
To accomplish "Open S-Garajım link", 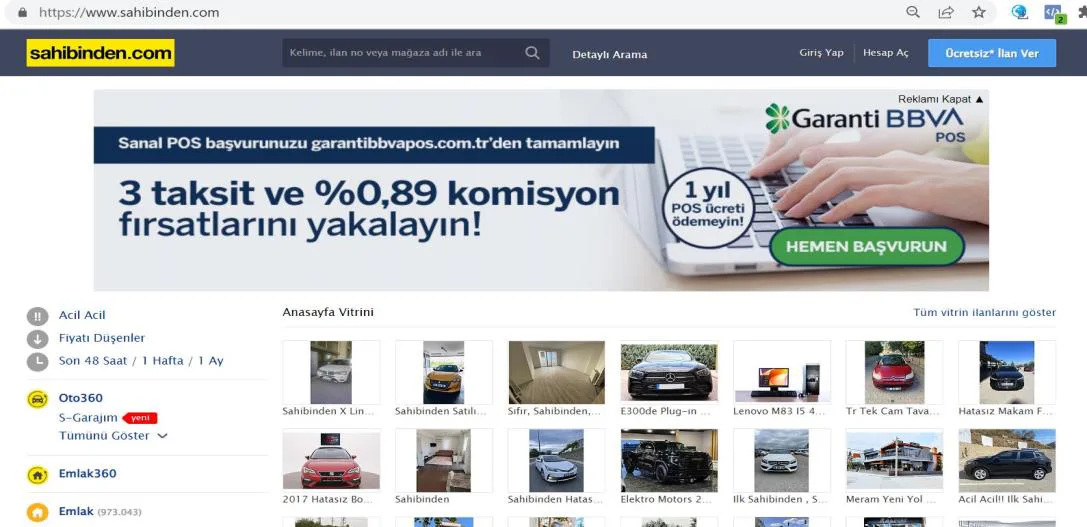I will coord(88,417).
